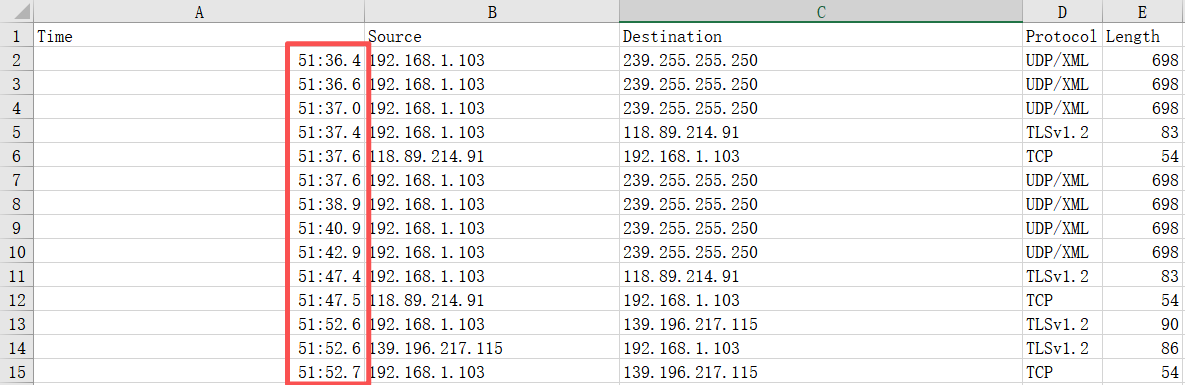Select row 1 header
Screen dimensions: 1185x385
[x=17, y=36]
